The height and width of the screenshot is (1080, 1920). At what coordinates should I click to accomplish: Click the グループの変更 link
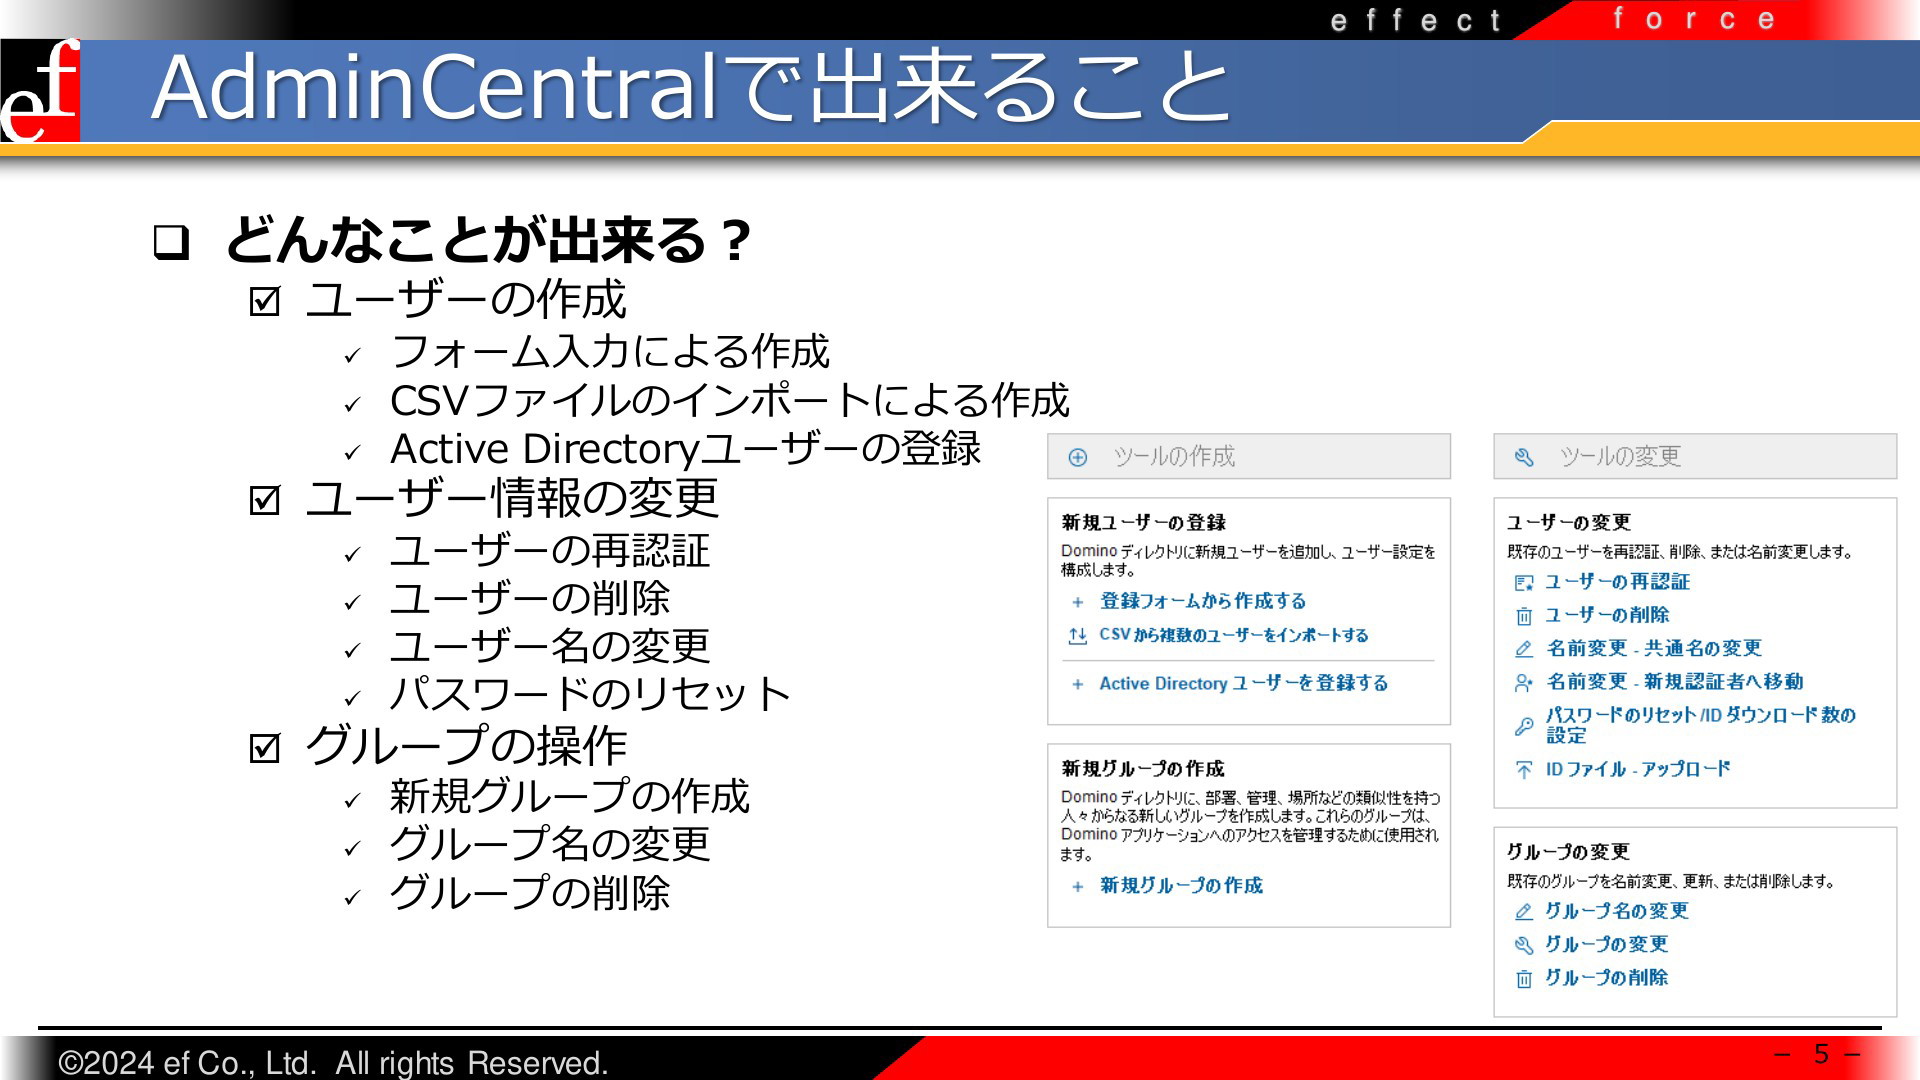pos(1607,944)
